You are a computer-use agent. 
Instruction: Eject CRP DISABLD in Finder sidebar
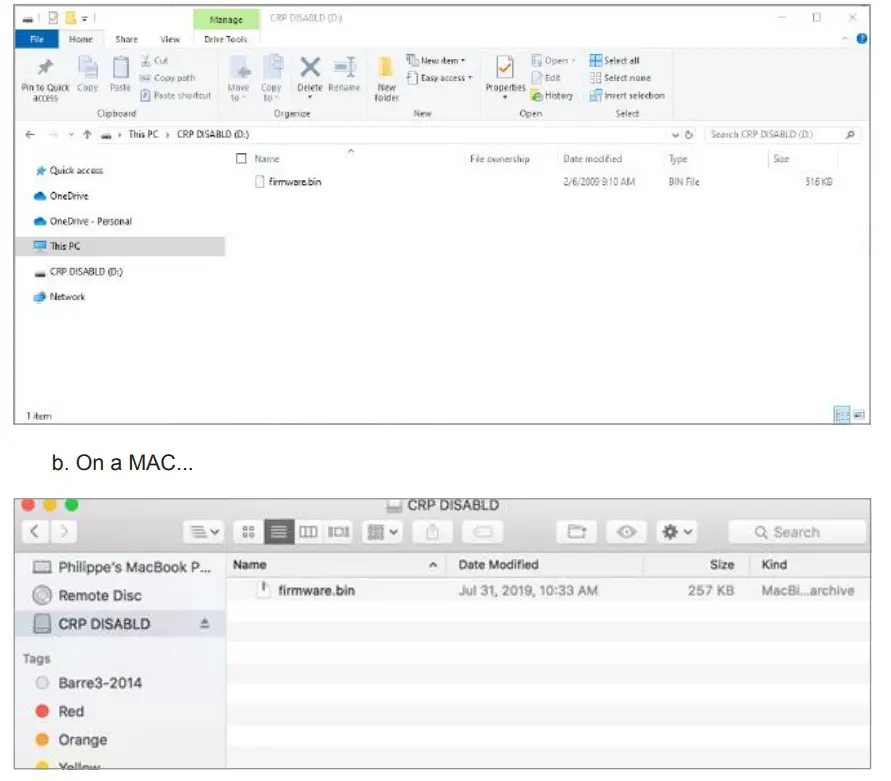pyautogui.click(x=205, y=624)
